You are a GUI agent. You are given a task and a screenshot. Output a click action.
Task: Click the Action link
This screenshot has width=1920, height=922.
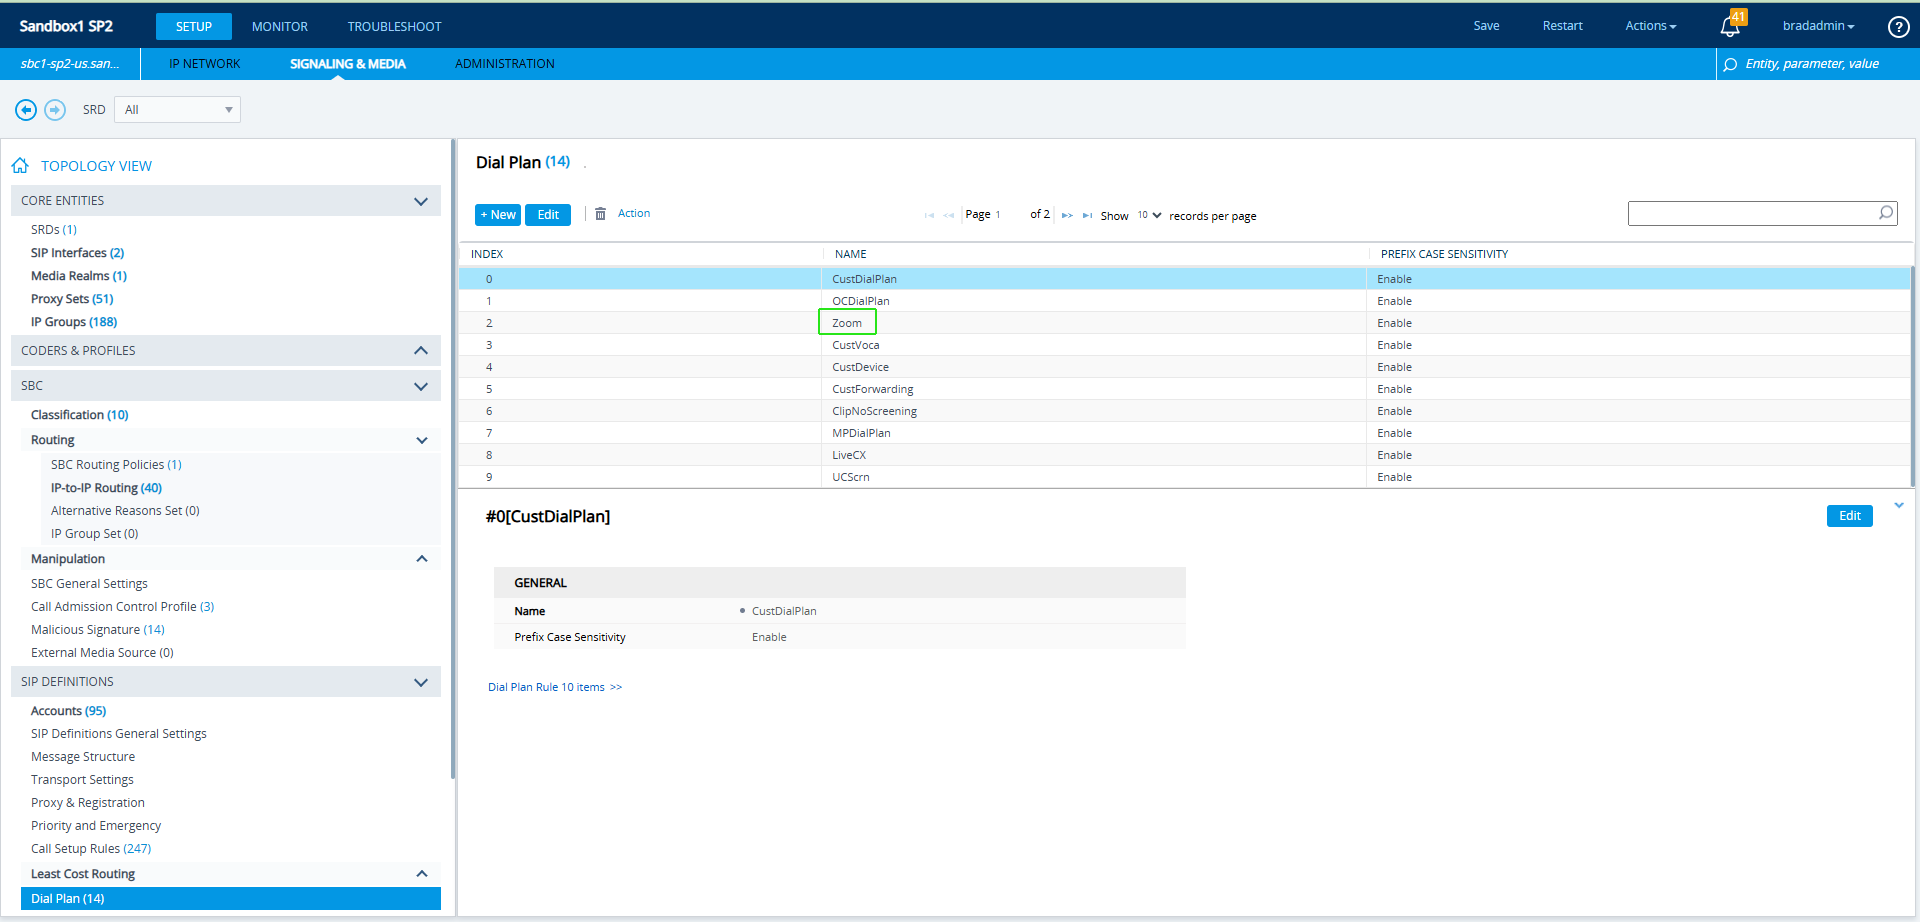(x=634, y=213)
